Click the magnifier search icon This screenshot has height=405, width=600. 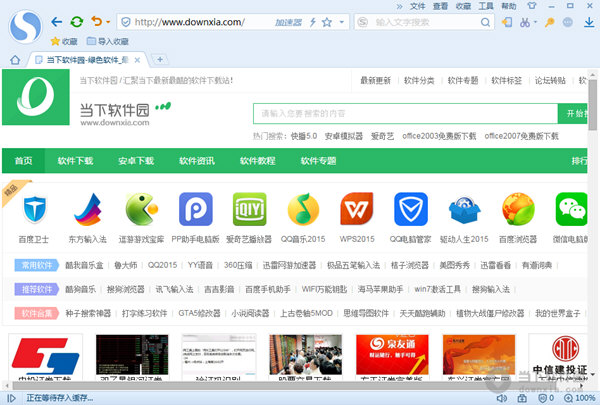coord(485,22)
